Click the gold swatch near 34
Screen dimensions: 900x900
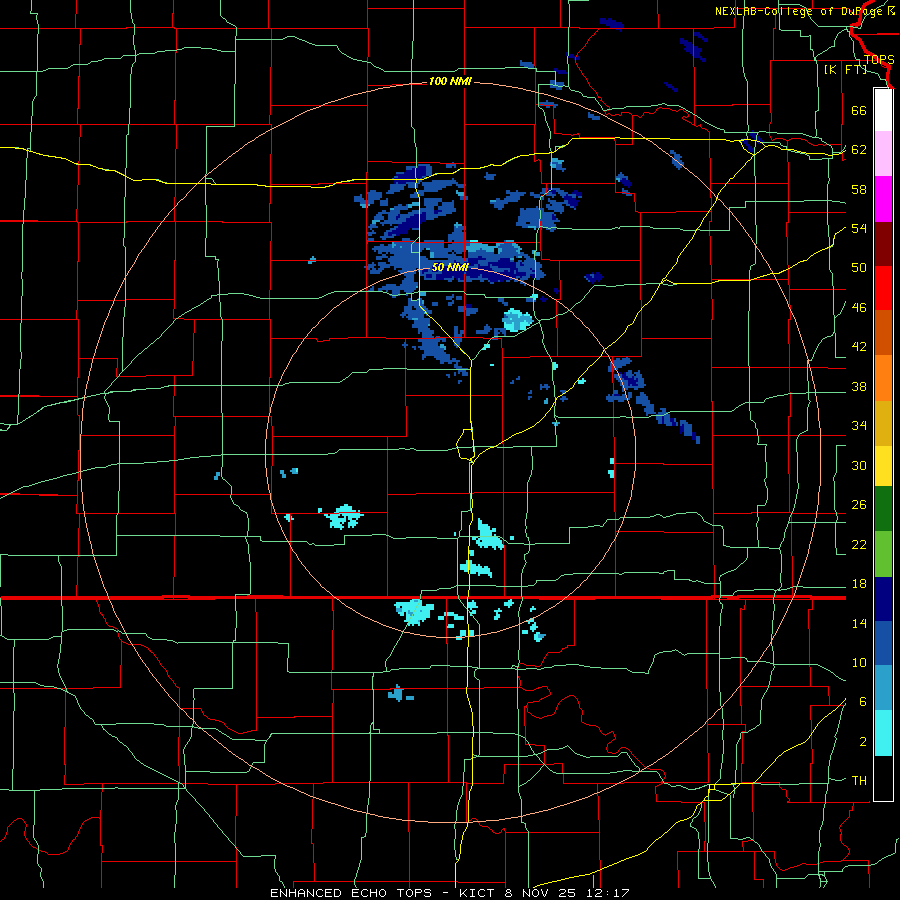coord(883,423)
